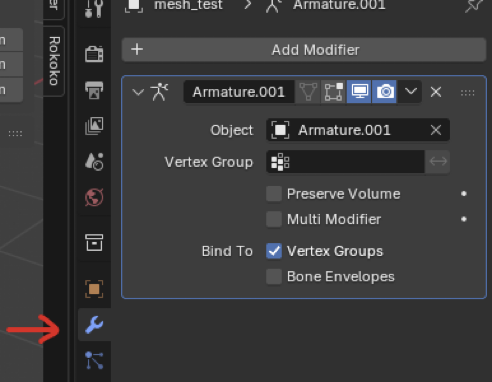Animate Preserve Volume property dot

[464, 194]
